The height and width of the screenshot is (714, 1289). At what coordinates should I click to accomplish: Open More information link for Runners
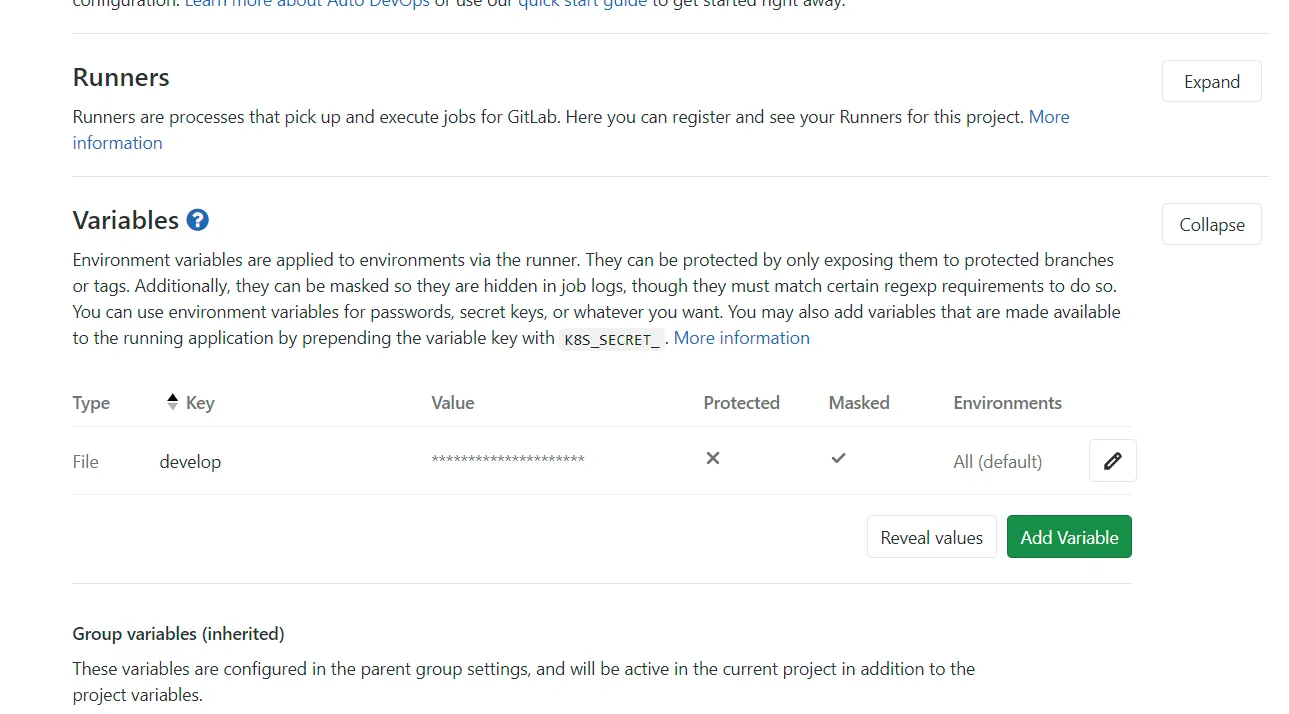pos(1049,117)
